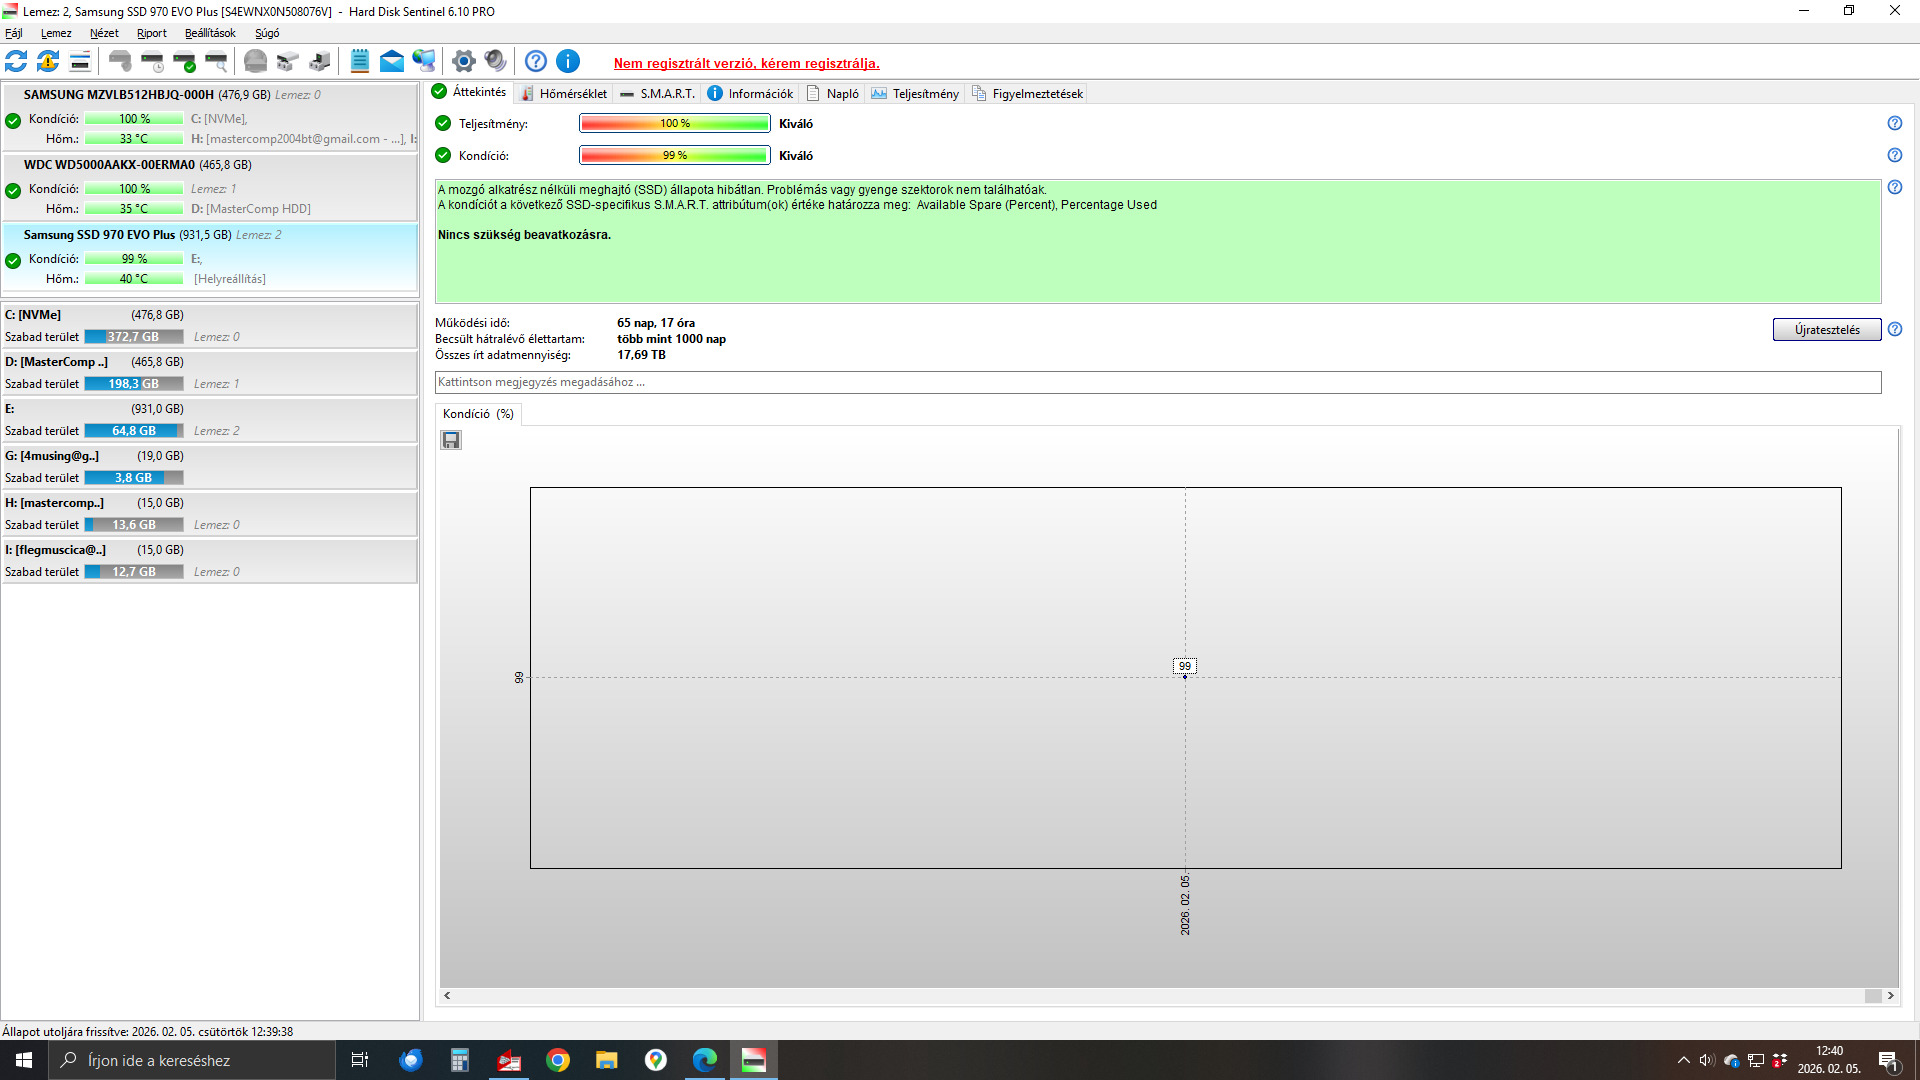Click the comment field below lifetime info
The height and width of the screenshot is (1080, 1920).
pos(1157,382)
